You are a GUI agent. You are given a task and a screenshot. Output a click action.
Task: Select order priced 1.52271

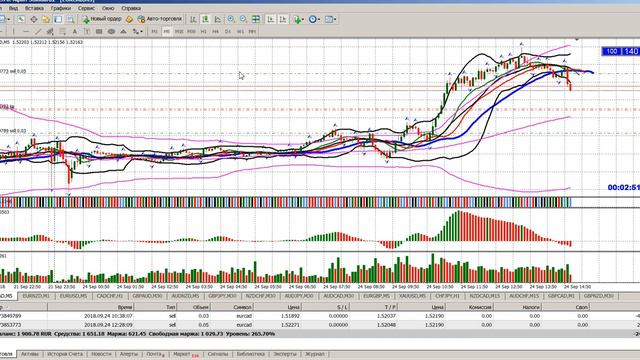(320, 325)
